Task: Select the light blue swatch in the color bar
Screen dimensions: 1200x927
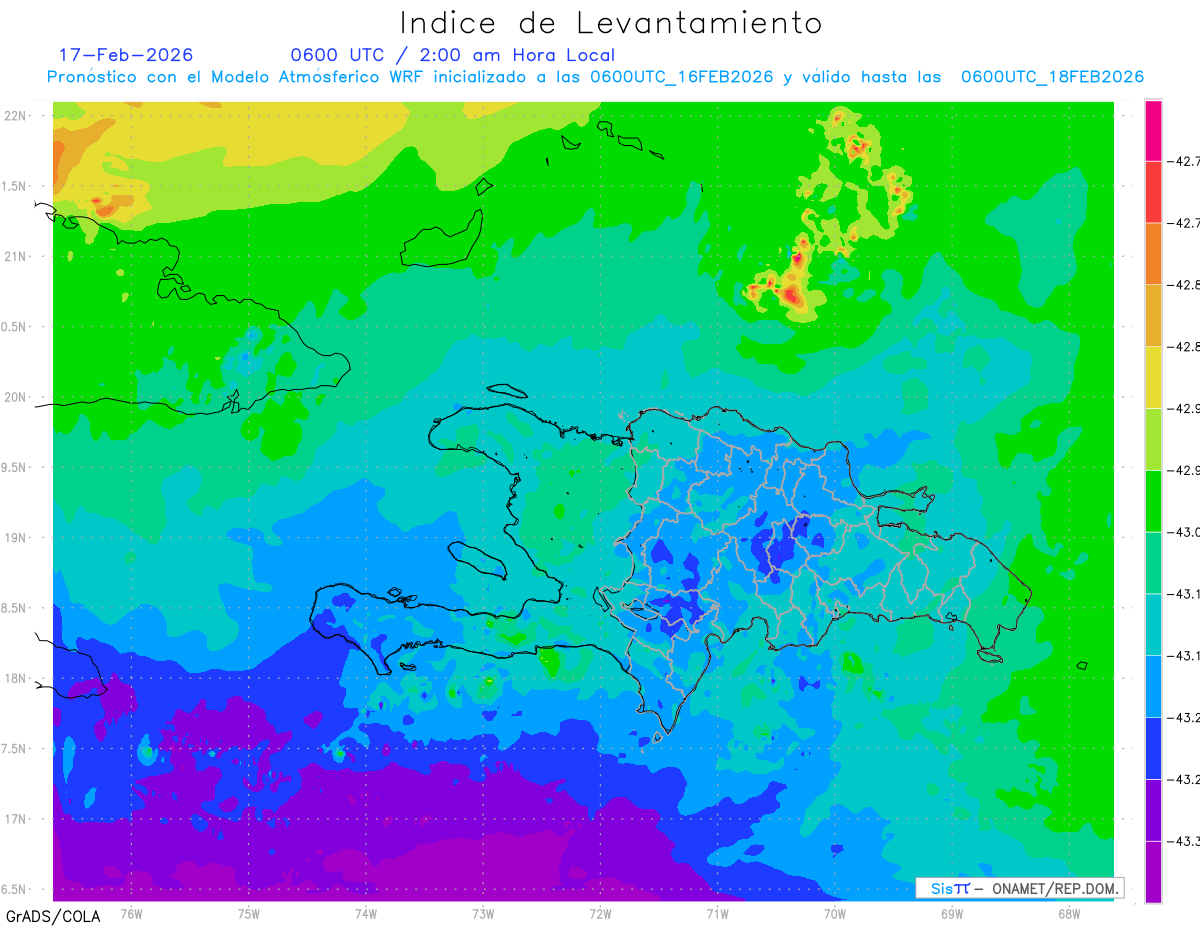Action: [x=1153, y=687]
